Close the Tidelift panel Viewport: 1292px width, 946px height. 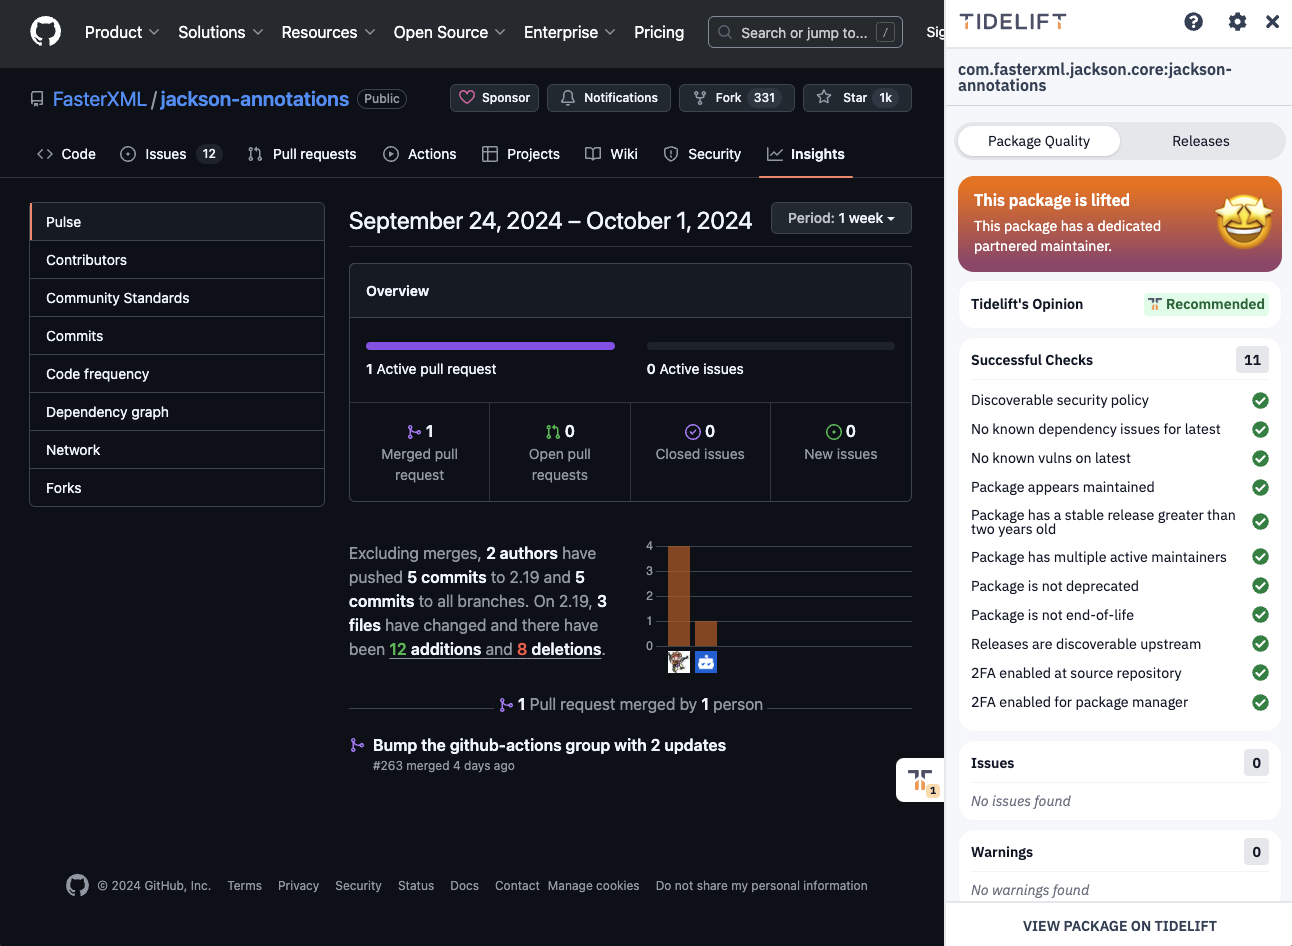1272,22
